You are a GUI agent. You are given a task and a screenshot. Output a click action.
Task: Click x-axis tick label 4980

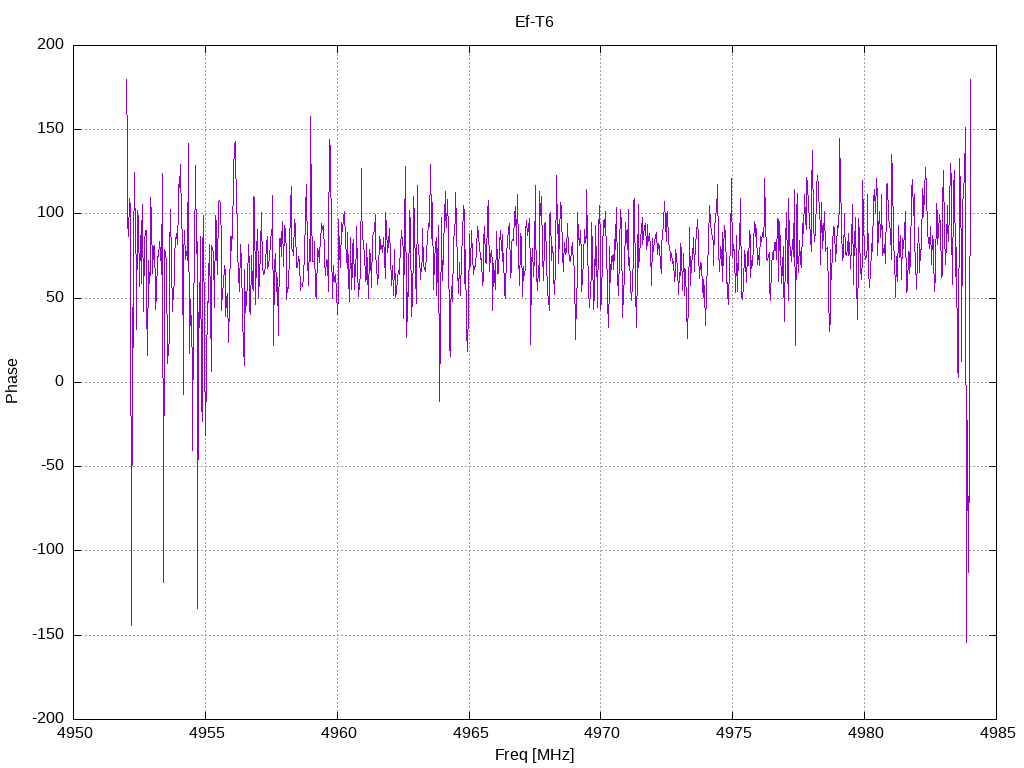click(866, 733)
